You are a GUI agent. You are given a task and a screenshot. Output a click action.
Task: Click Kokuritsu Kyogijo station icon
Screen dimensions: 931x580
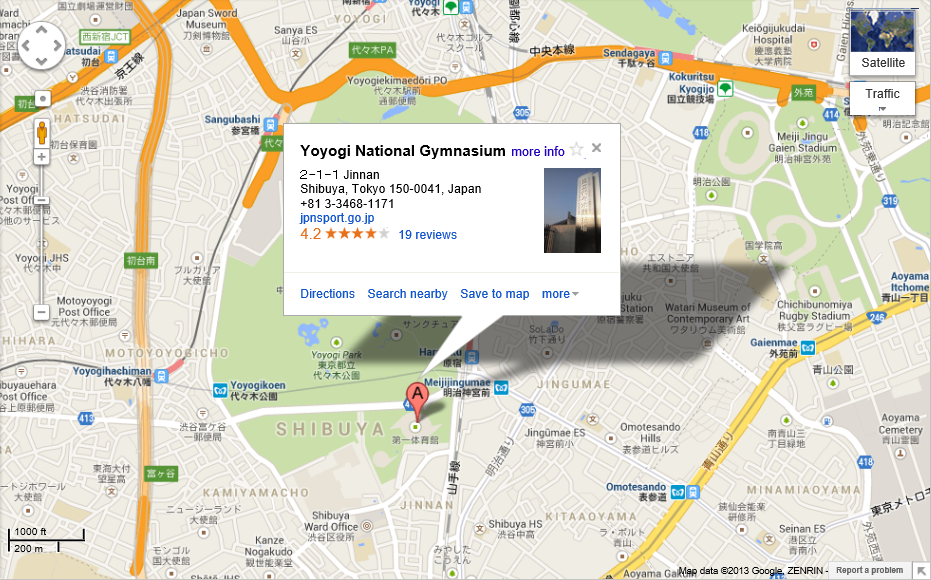(x=725, y=89)
